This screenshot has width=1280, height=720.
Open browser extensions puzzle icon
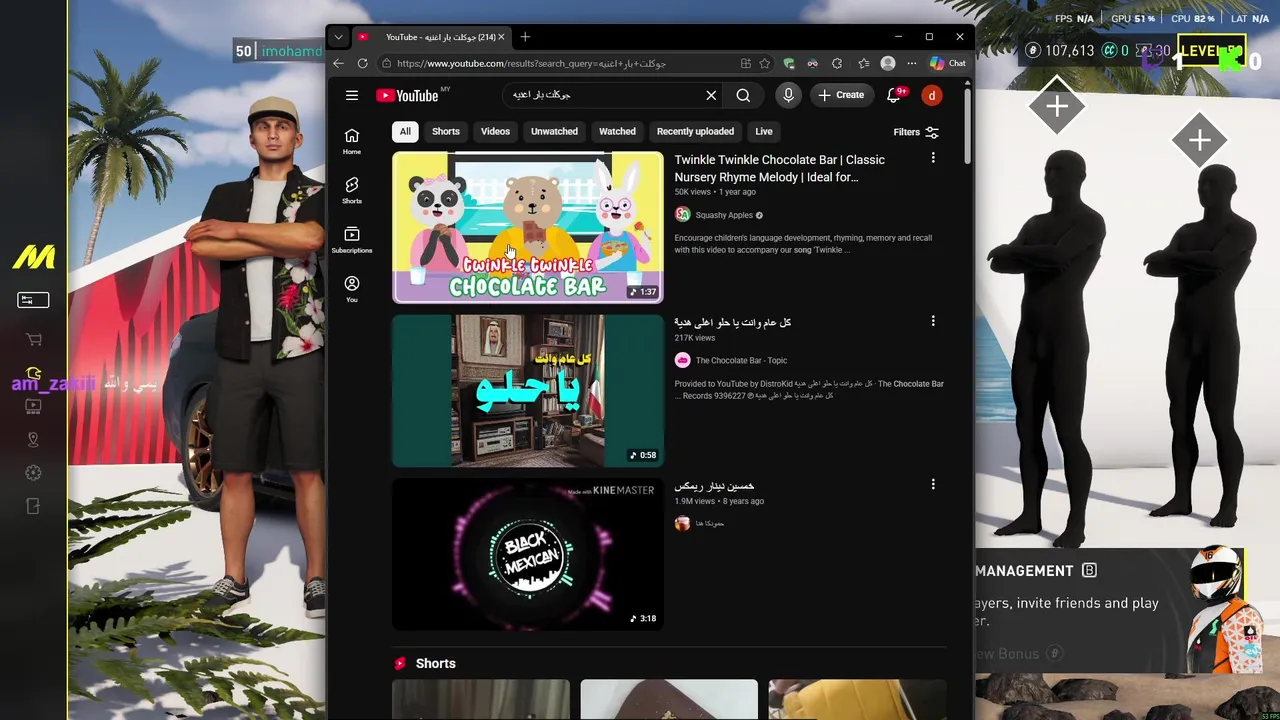tap(837, 63)
